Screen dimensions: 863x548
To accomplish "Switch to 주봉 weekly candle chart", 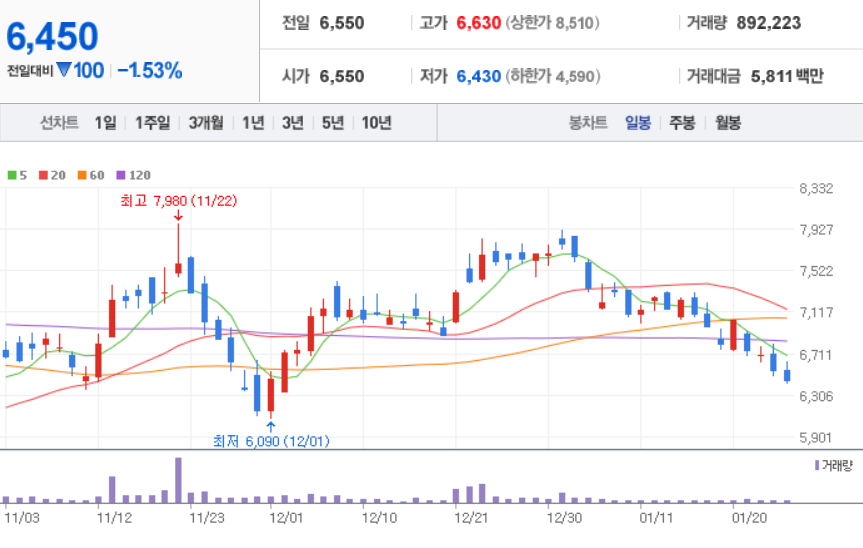I will pos(682,122).
